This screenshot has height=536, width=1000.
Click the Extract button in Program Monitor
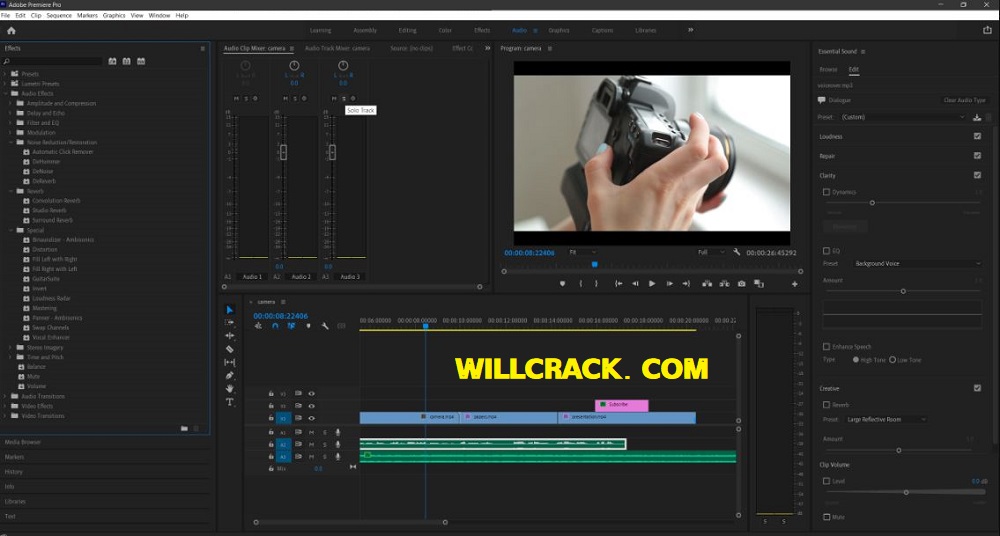(724, 284)
